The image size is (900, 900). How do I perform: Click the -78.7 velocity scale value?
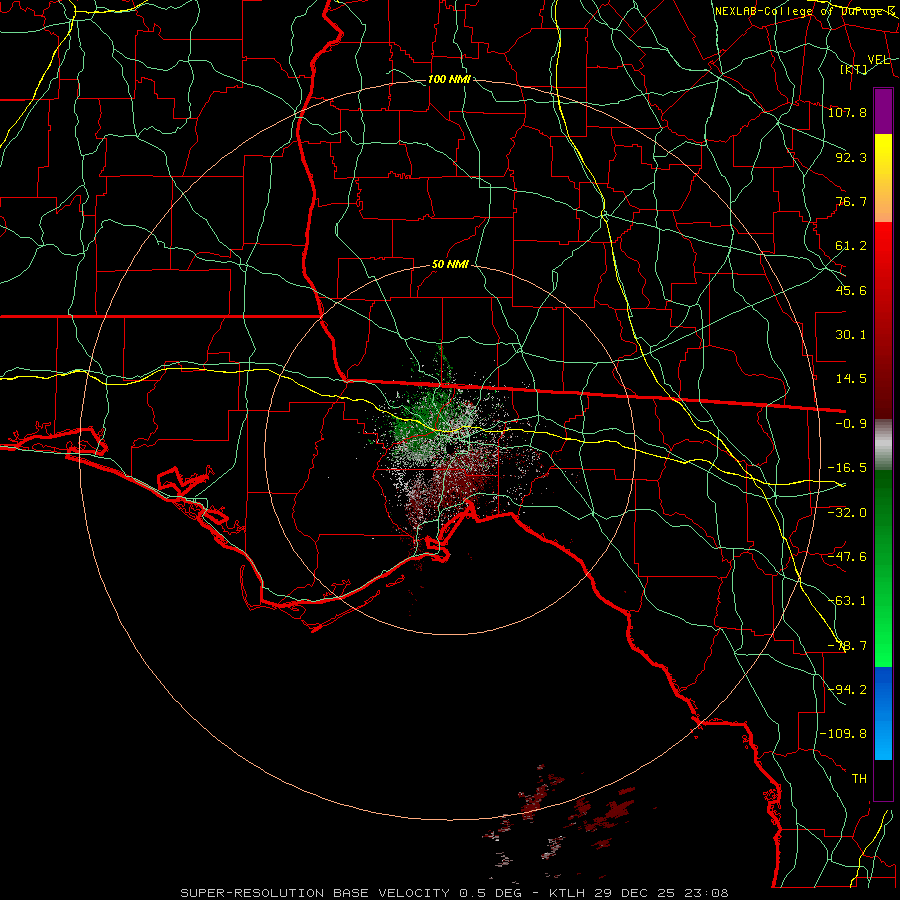847,646
